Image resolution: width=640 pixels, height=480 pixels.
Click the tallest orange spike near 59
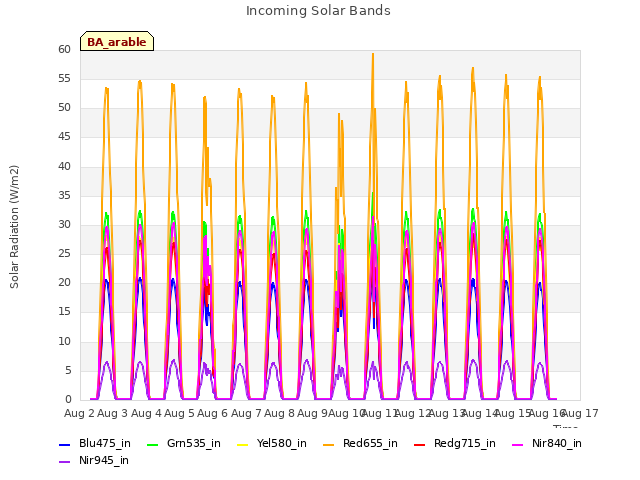coord(373,55)
